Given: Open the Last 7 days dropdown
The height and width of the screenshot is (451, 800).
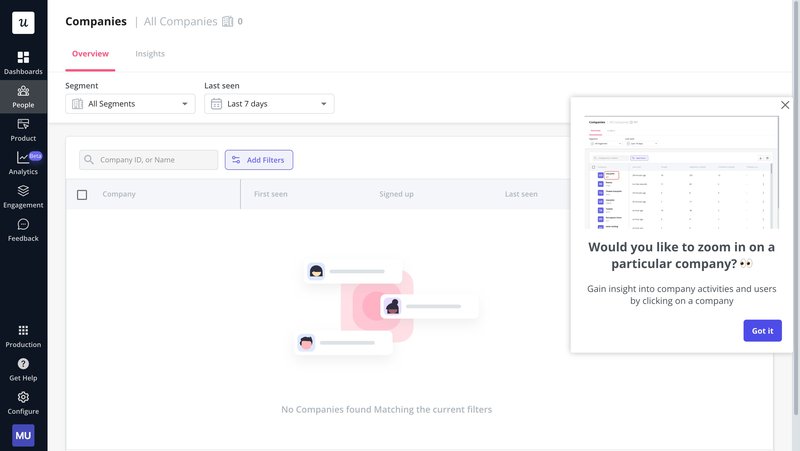Looking at the screenshot, I should coord(269,104).
